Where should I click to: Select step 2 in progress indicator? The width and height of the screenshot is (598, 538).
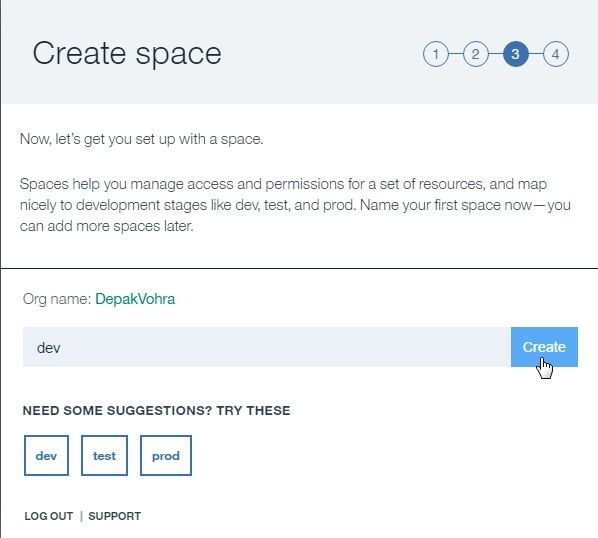pyautogui.click(x=476, y=54)
